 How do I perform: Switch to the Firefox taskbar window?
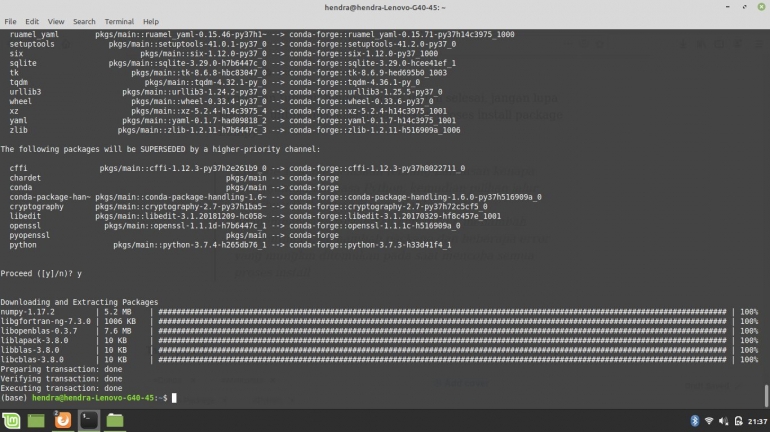(62, 420)
